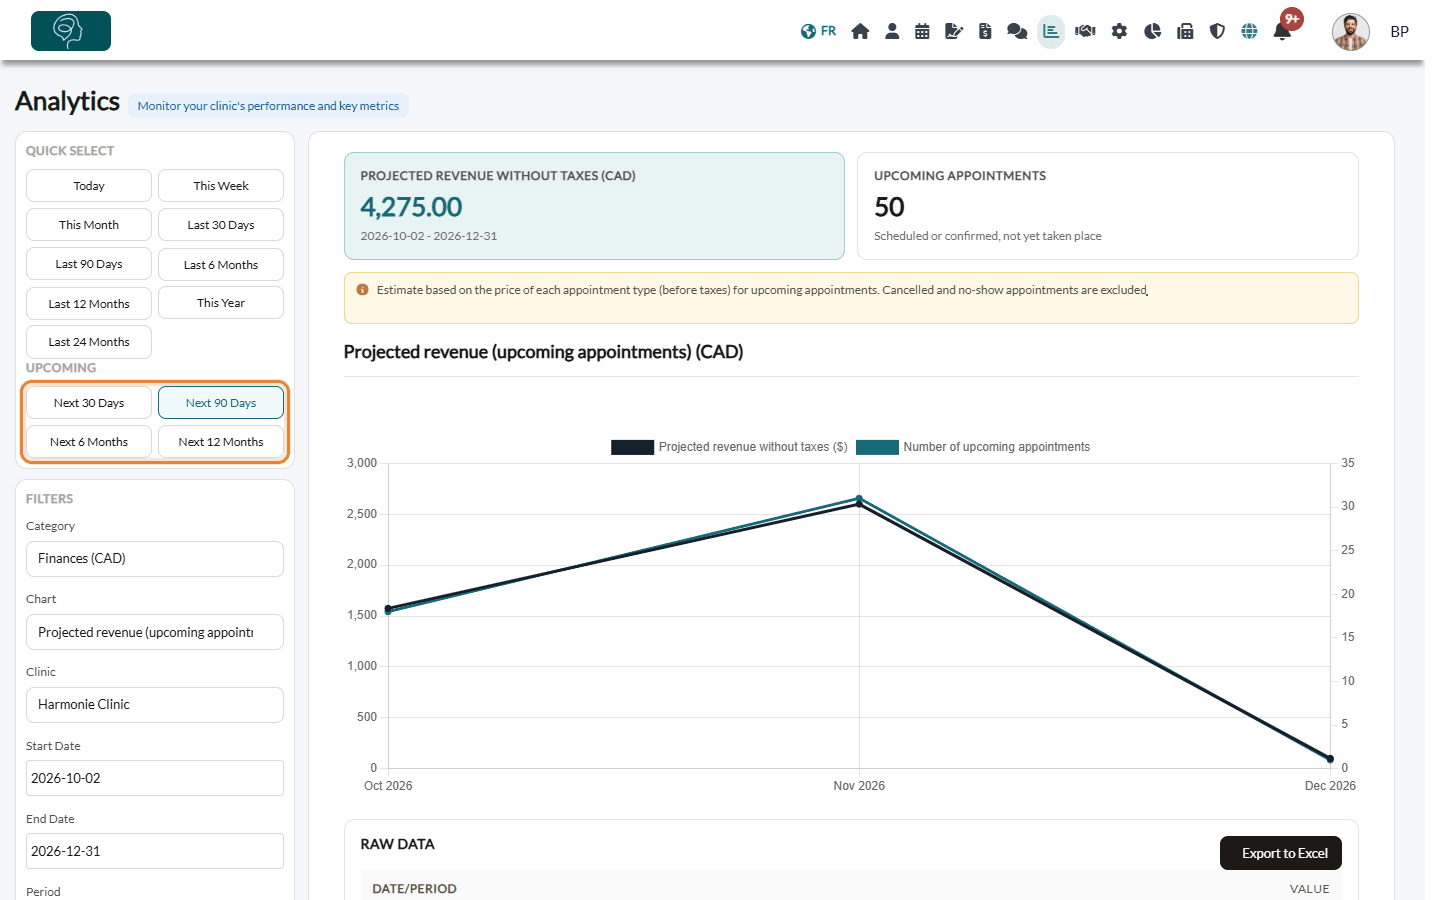Open the chat messages bubbles icon

(1017, 31)
